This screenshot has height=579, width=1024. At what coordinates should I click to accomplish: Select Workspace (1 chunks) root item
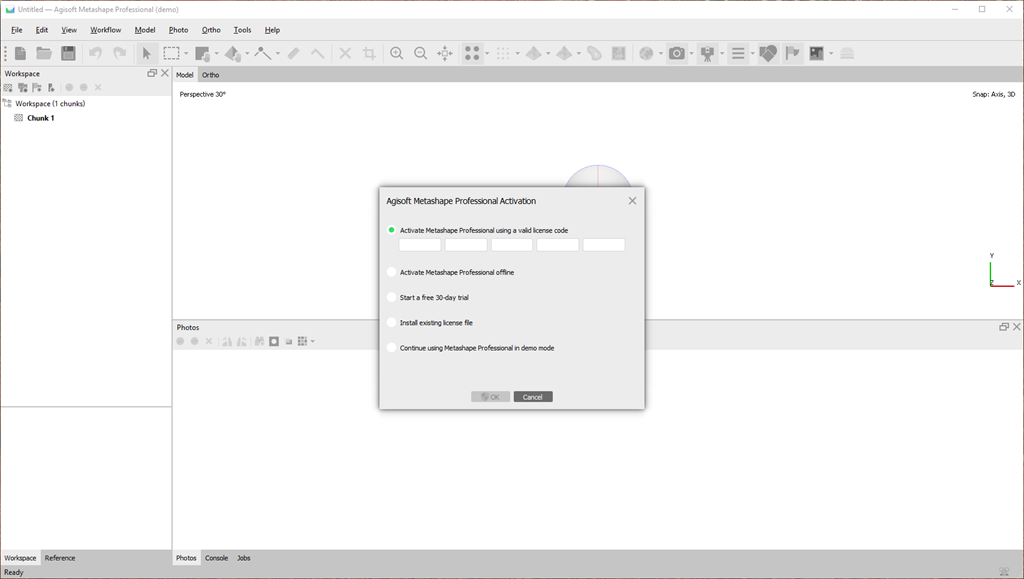pos(50,104)
